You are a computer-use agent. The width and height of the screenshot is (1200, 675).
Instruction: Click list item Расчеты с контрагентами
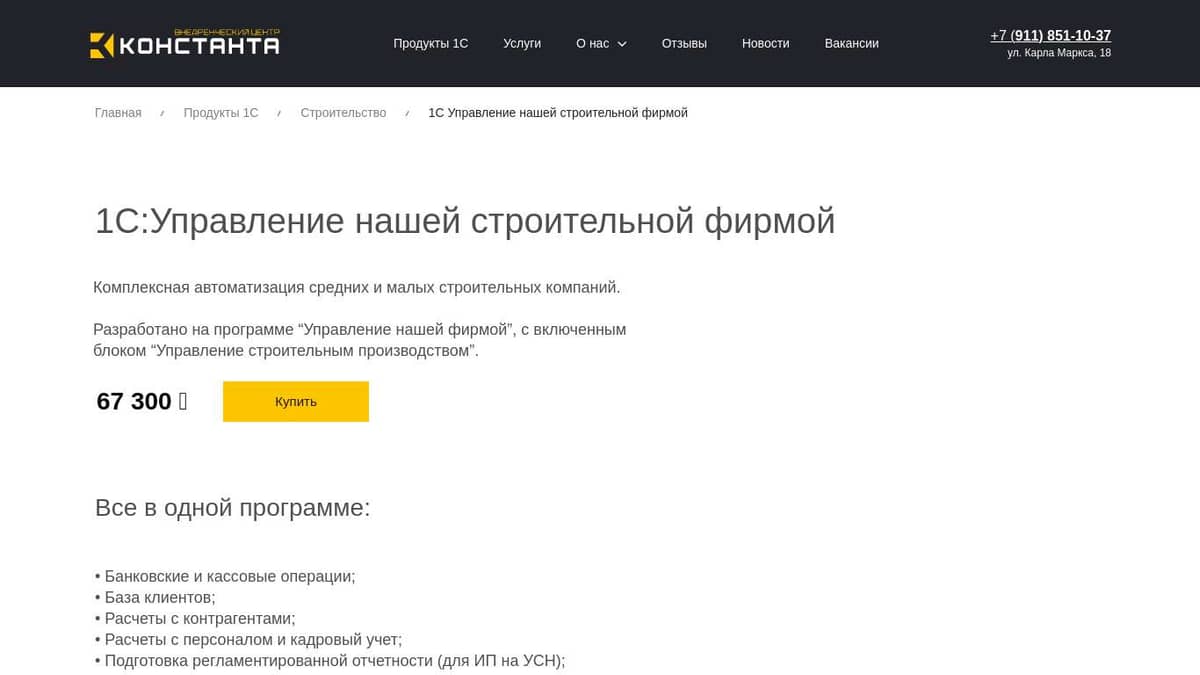(x=195, y=618)
